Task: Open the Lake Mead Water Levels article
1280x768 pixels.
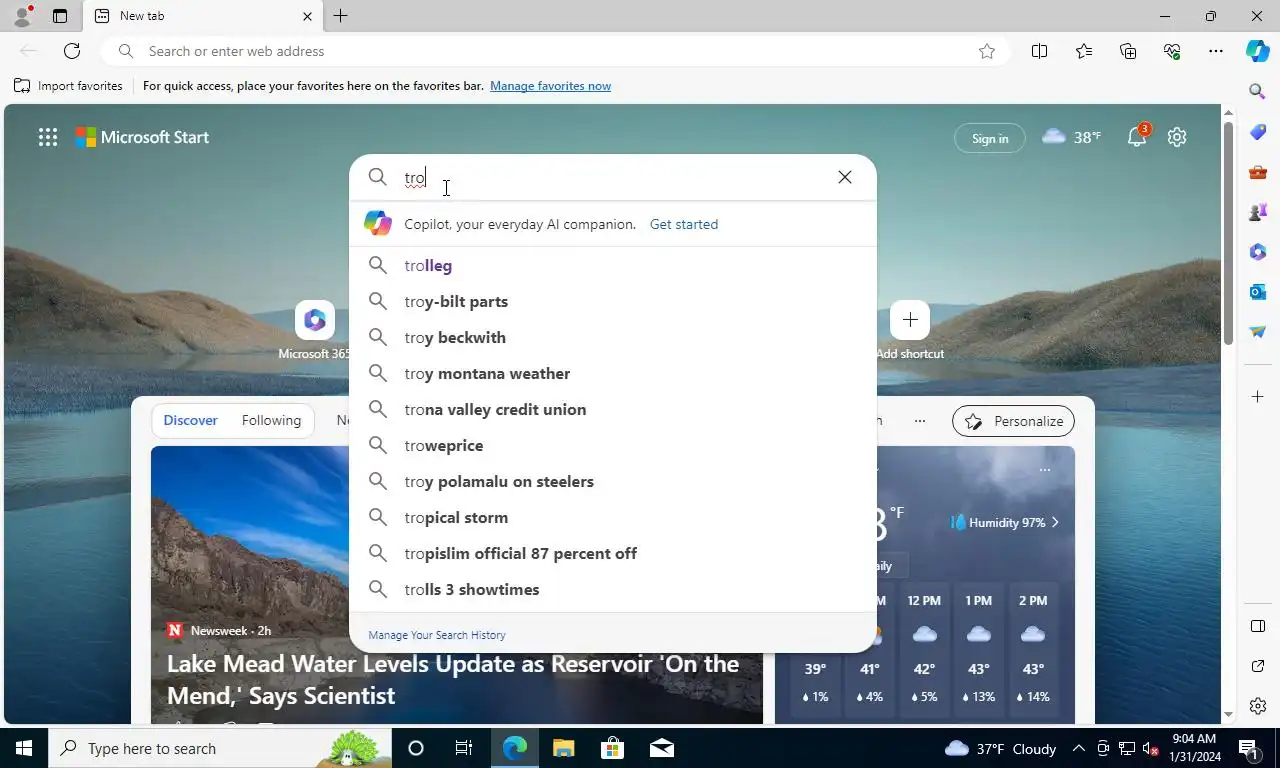Action: (453, 679)
